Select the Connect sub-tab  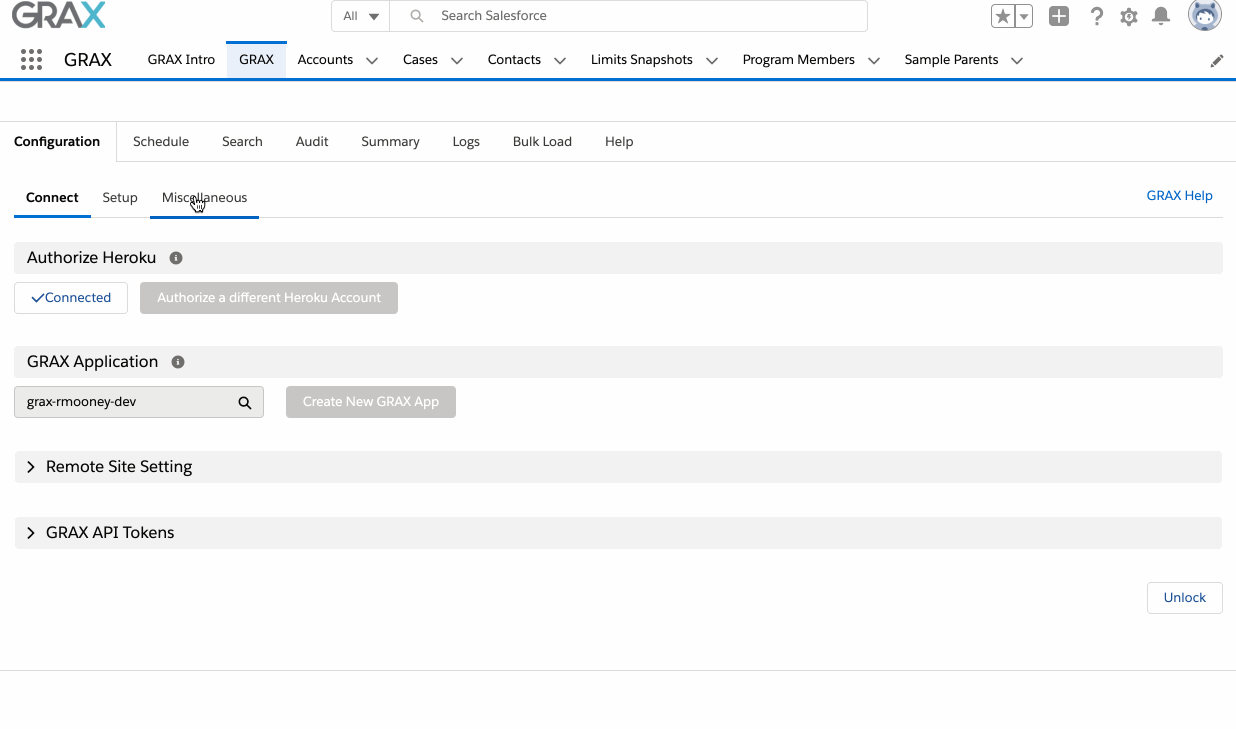click(x=52, y=198)
